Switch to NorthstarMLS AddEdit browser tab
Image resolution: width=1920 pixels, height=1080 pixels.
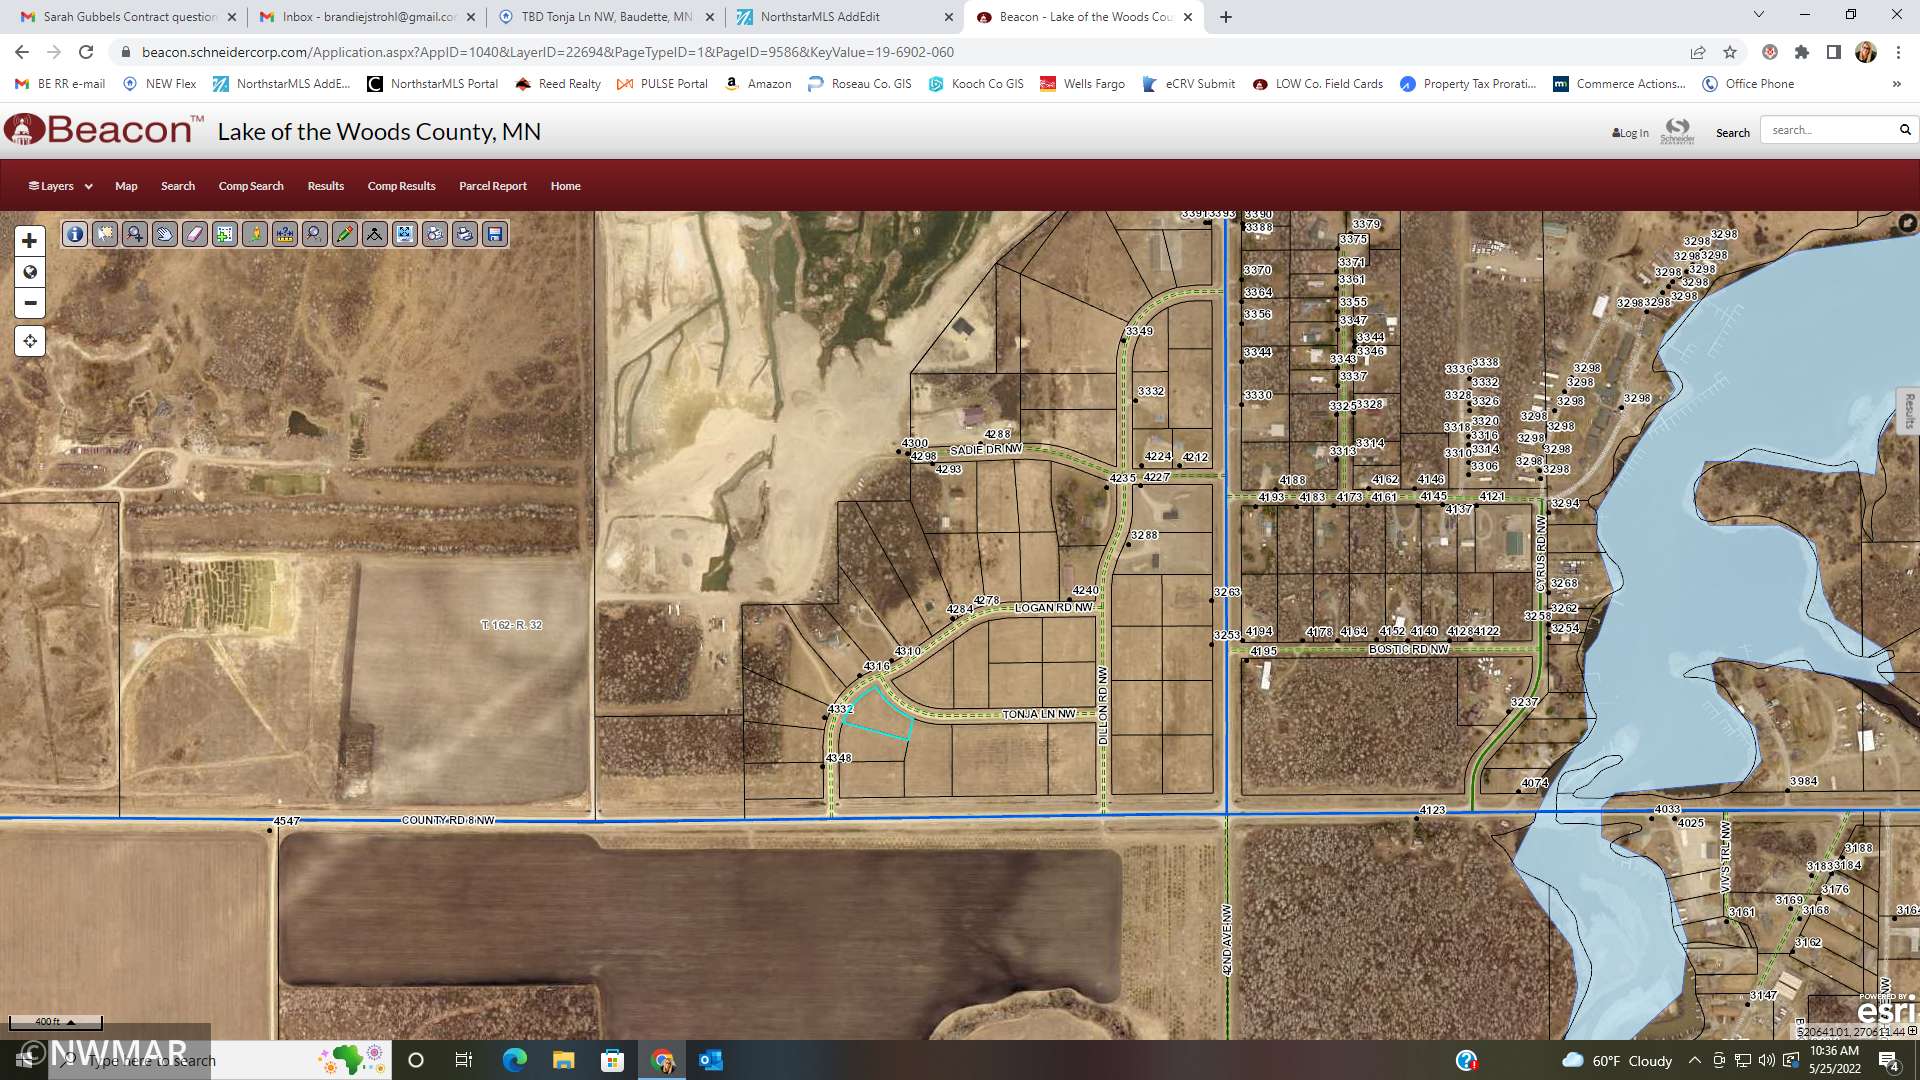click(x=845, y=17)
